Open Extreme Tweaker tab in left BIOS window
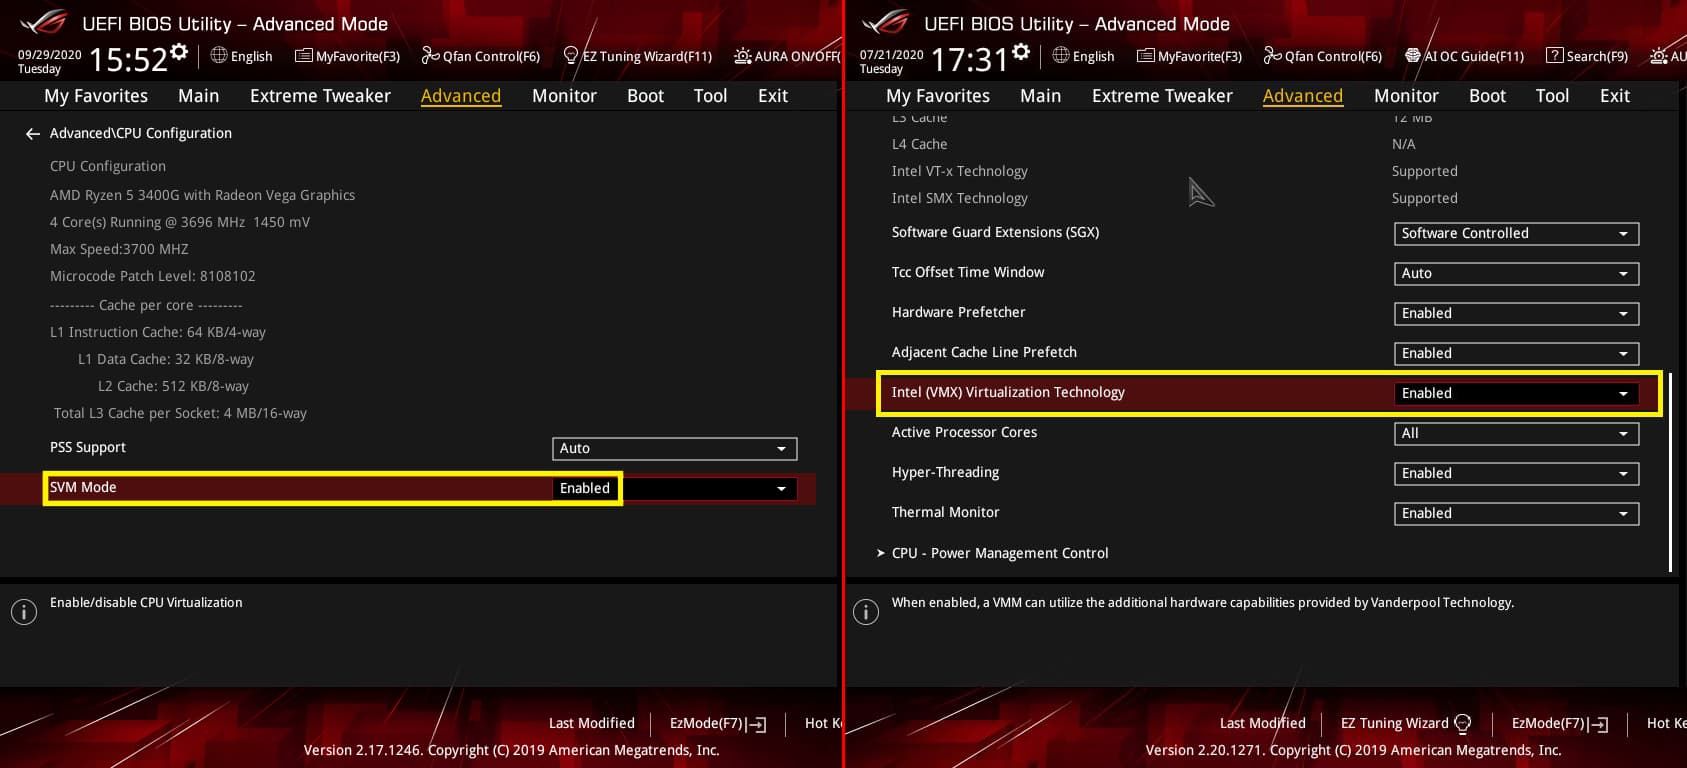 coord(320,96)
